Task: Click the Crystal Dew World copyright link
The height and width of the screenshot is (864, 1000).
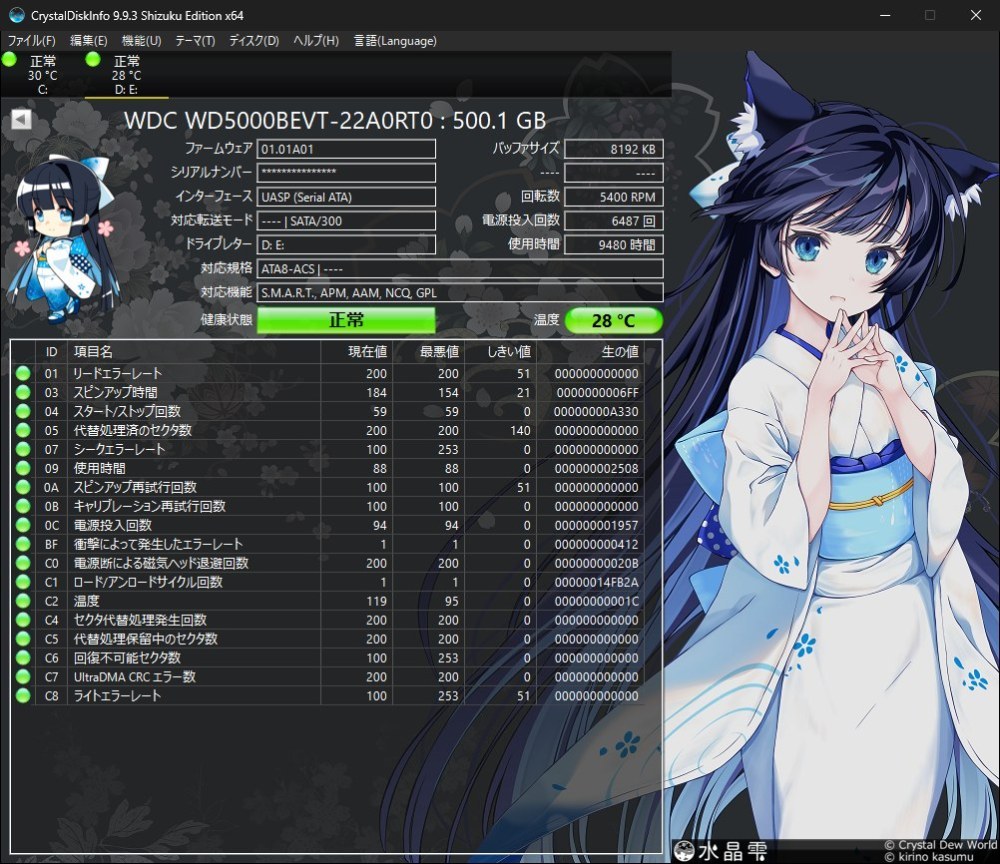Action: pos(941,845)
